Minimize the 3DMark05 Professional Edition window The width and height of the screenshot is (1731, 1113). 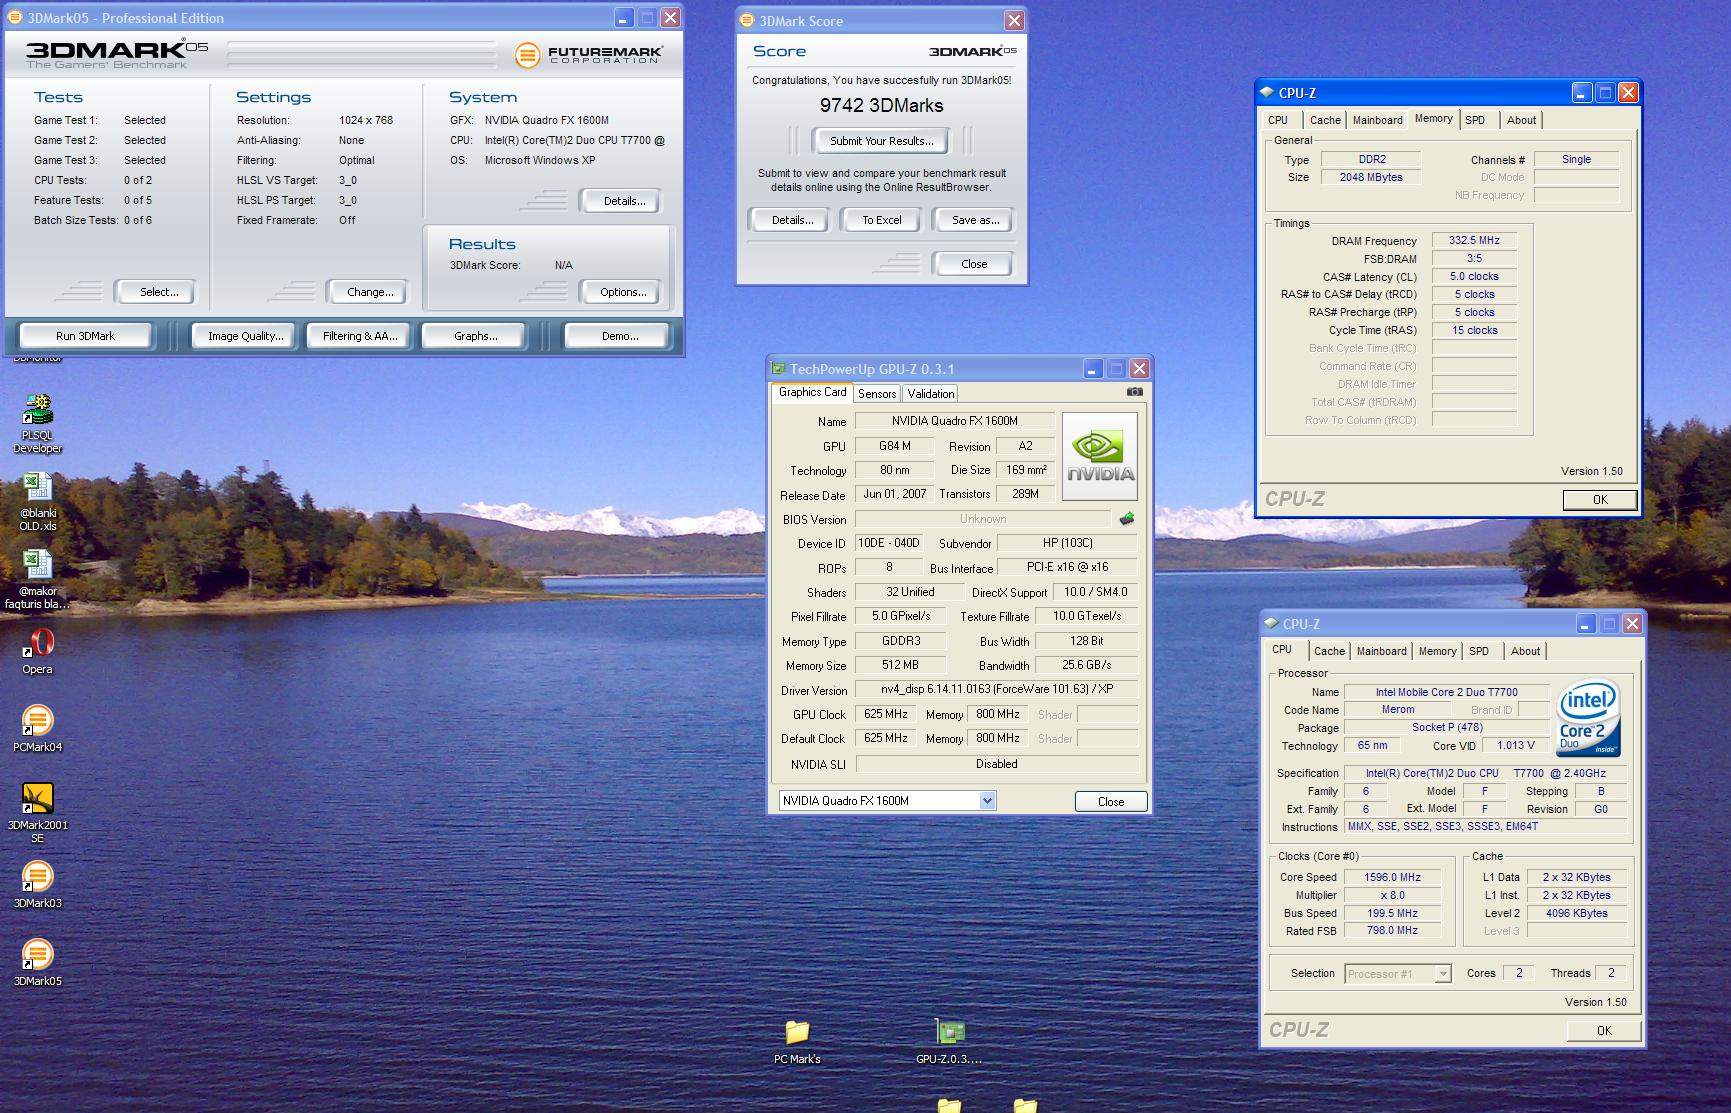624,17
